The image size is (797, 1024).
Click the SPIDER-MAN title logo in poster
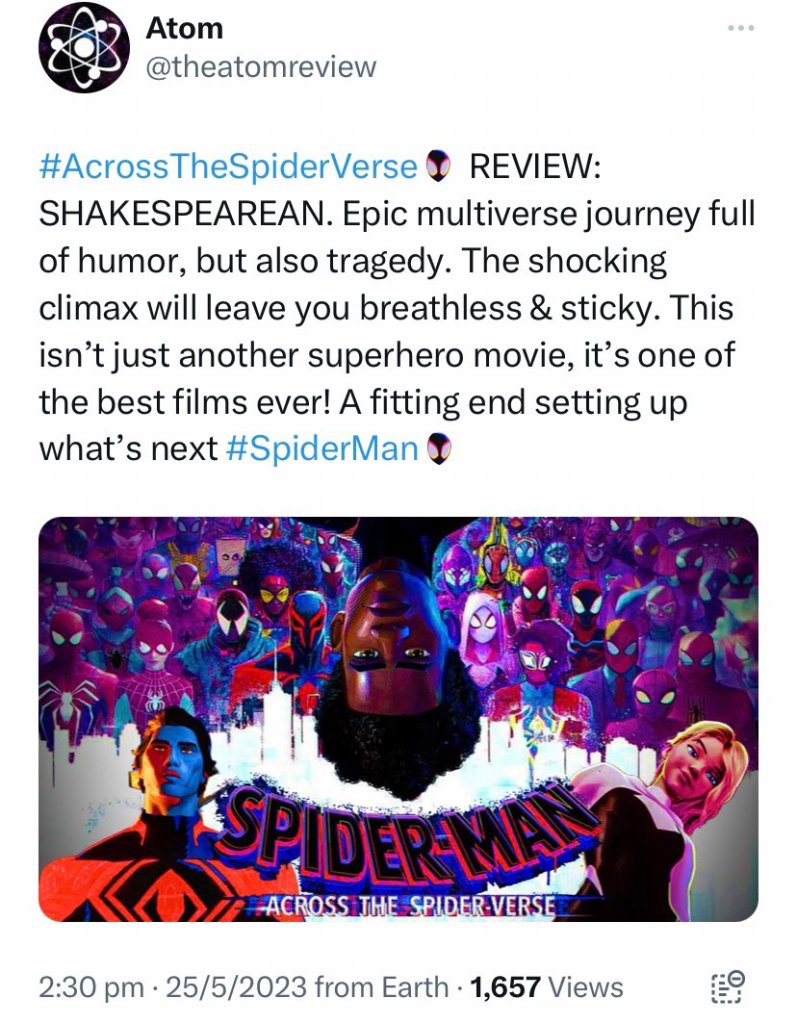click(400, 838)
